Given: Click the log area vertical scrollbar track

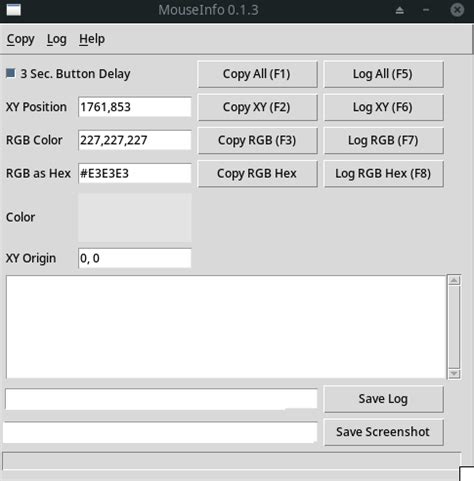Looking at the screenshot, I should pyautogui.click(x=454, y=327).
